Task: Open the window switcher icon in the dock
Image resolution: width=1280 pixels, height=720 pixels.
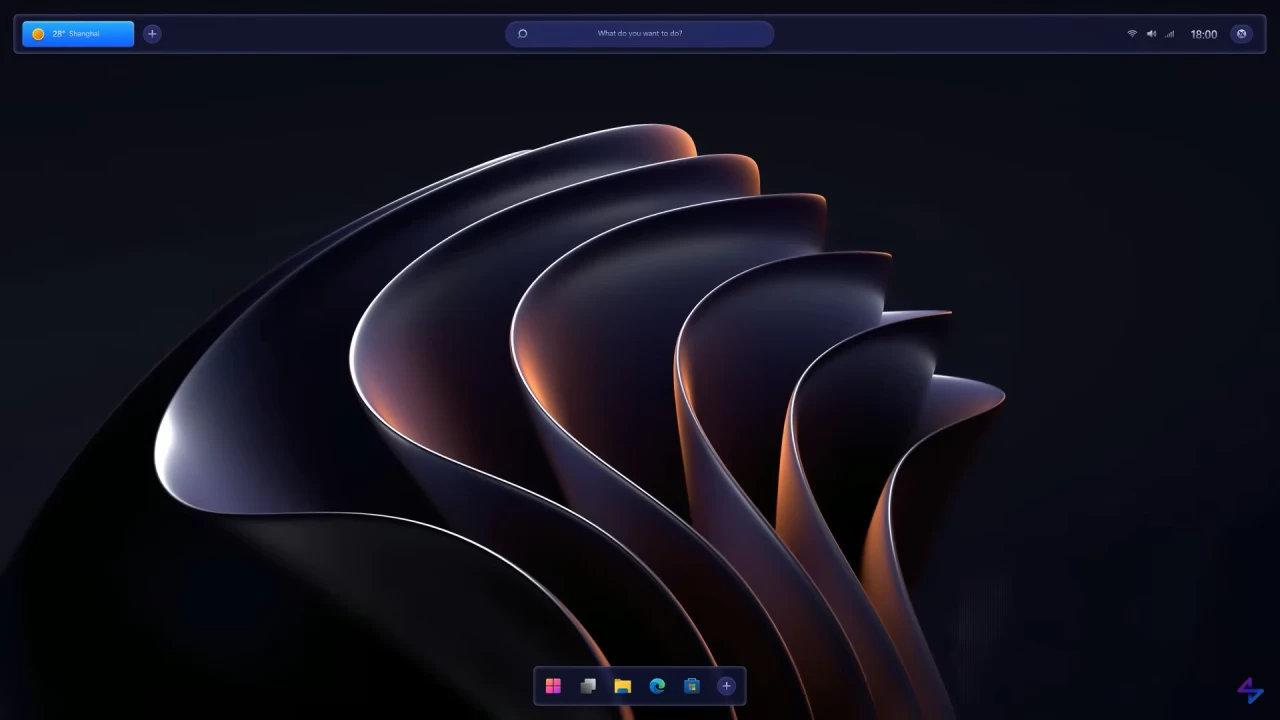Action: coord(588,686)
